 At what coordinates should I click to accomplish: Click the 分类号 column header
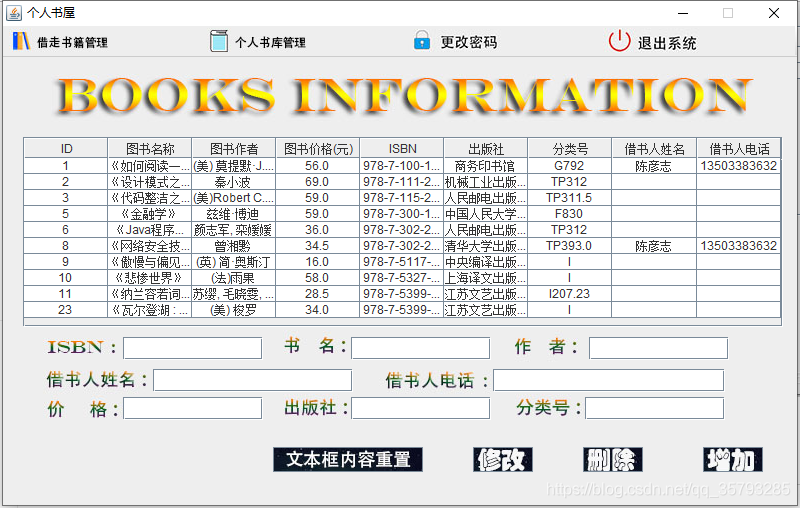569,148
